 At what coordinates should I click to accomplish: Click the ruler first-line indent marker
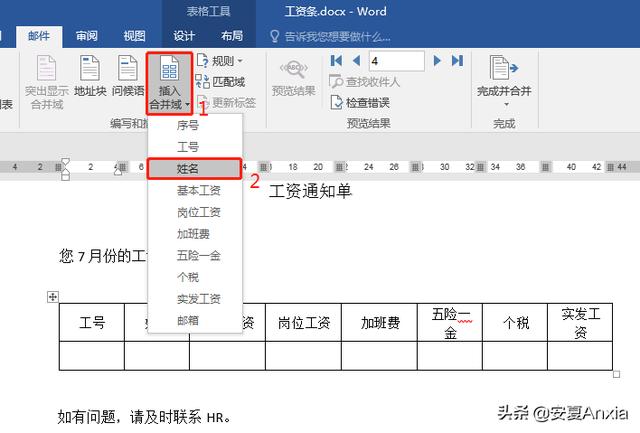pos(65,162)
